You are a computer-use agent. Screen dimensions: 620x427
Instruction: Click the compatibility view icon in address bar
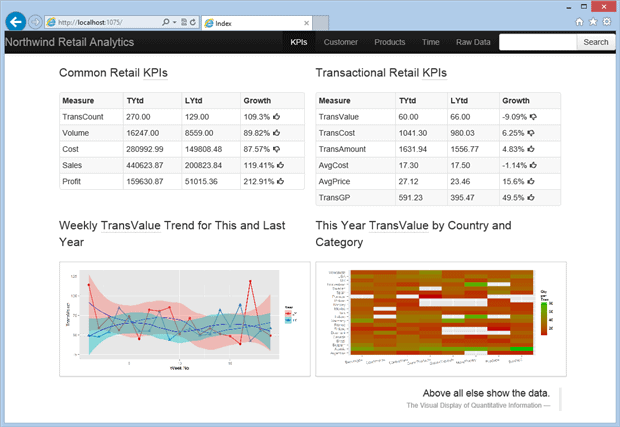(x=184, y=22)
